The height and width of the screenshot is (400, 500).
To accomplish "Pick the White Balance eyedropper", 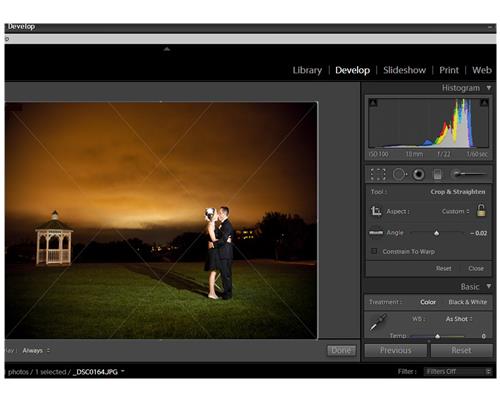I will [378, 322].
